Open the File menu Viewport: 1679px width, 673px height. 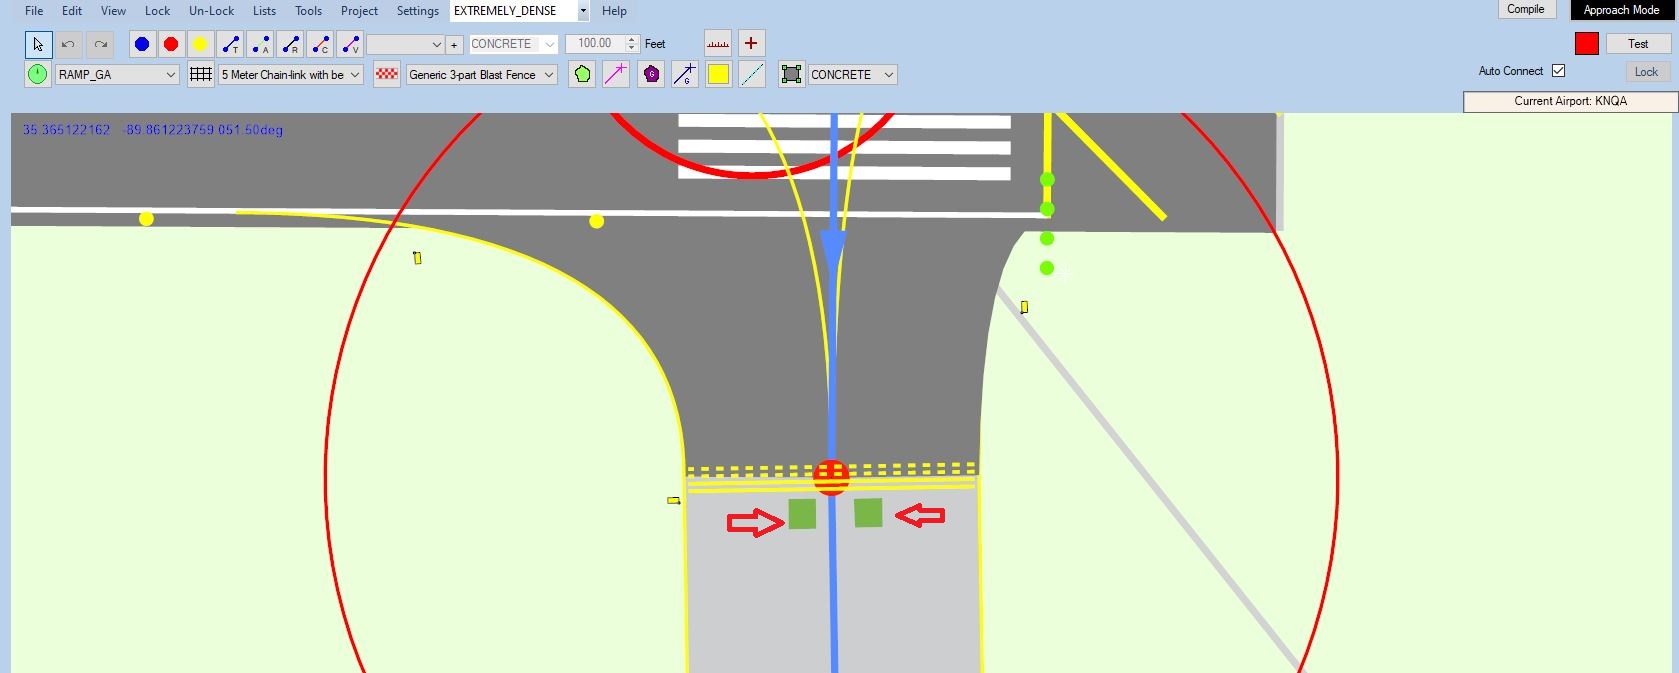(x=34, y=11)
